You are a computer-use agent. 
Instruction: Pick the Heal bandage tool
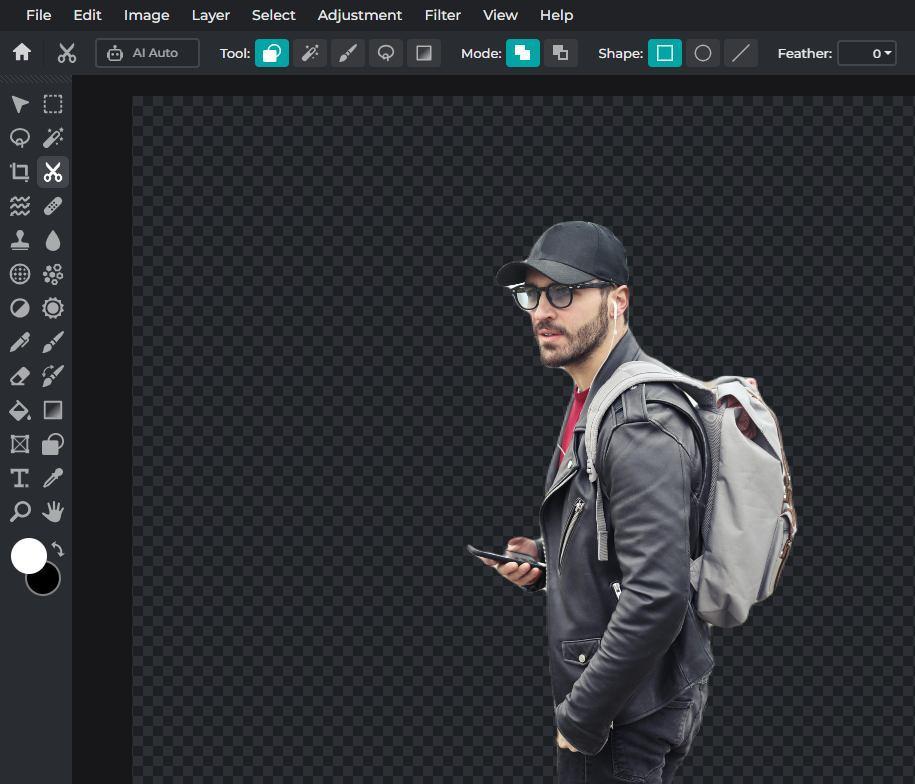[53, 206]
